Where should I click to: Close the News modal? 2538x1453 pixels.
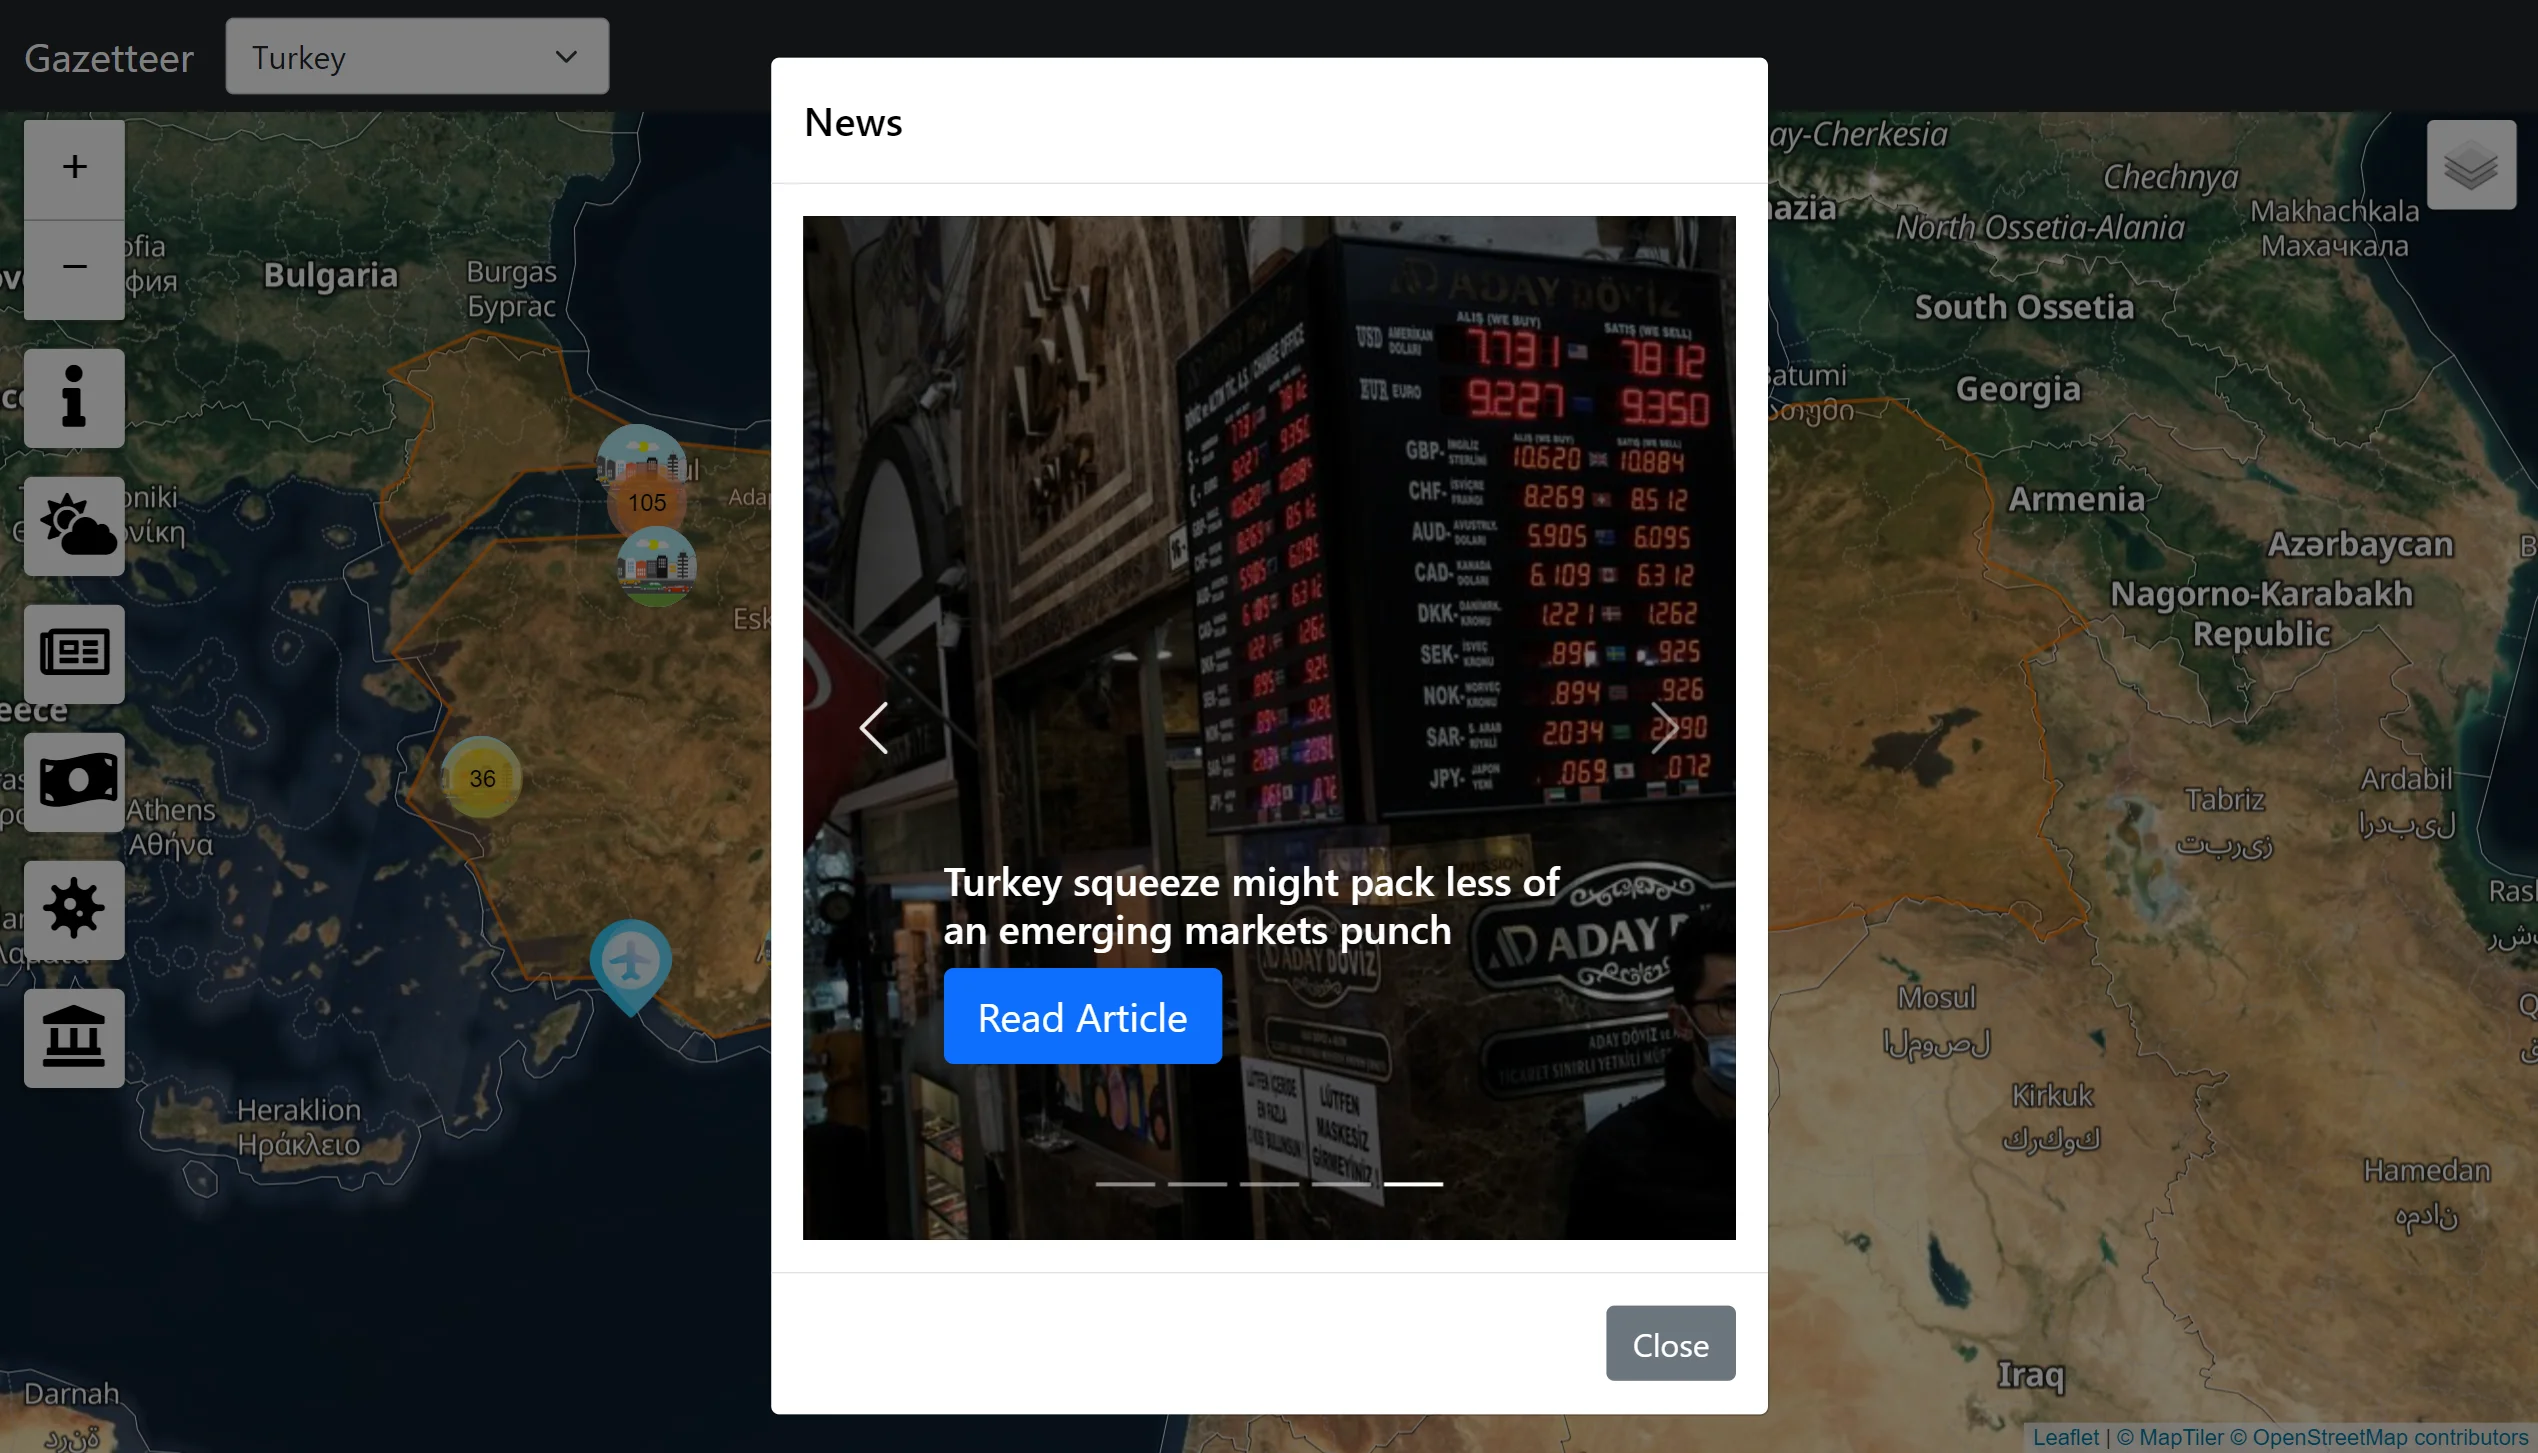click(1669, 1343)
